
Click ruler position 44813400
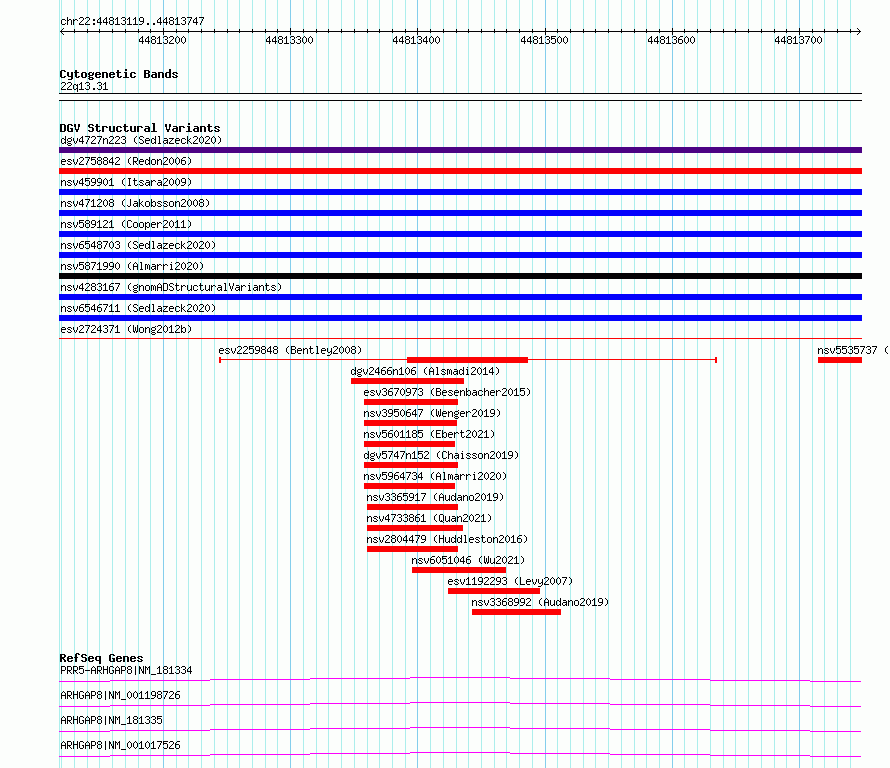point(417,40)
